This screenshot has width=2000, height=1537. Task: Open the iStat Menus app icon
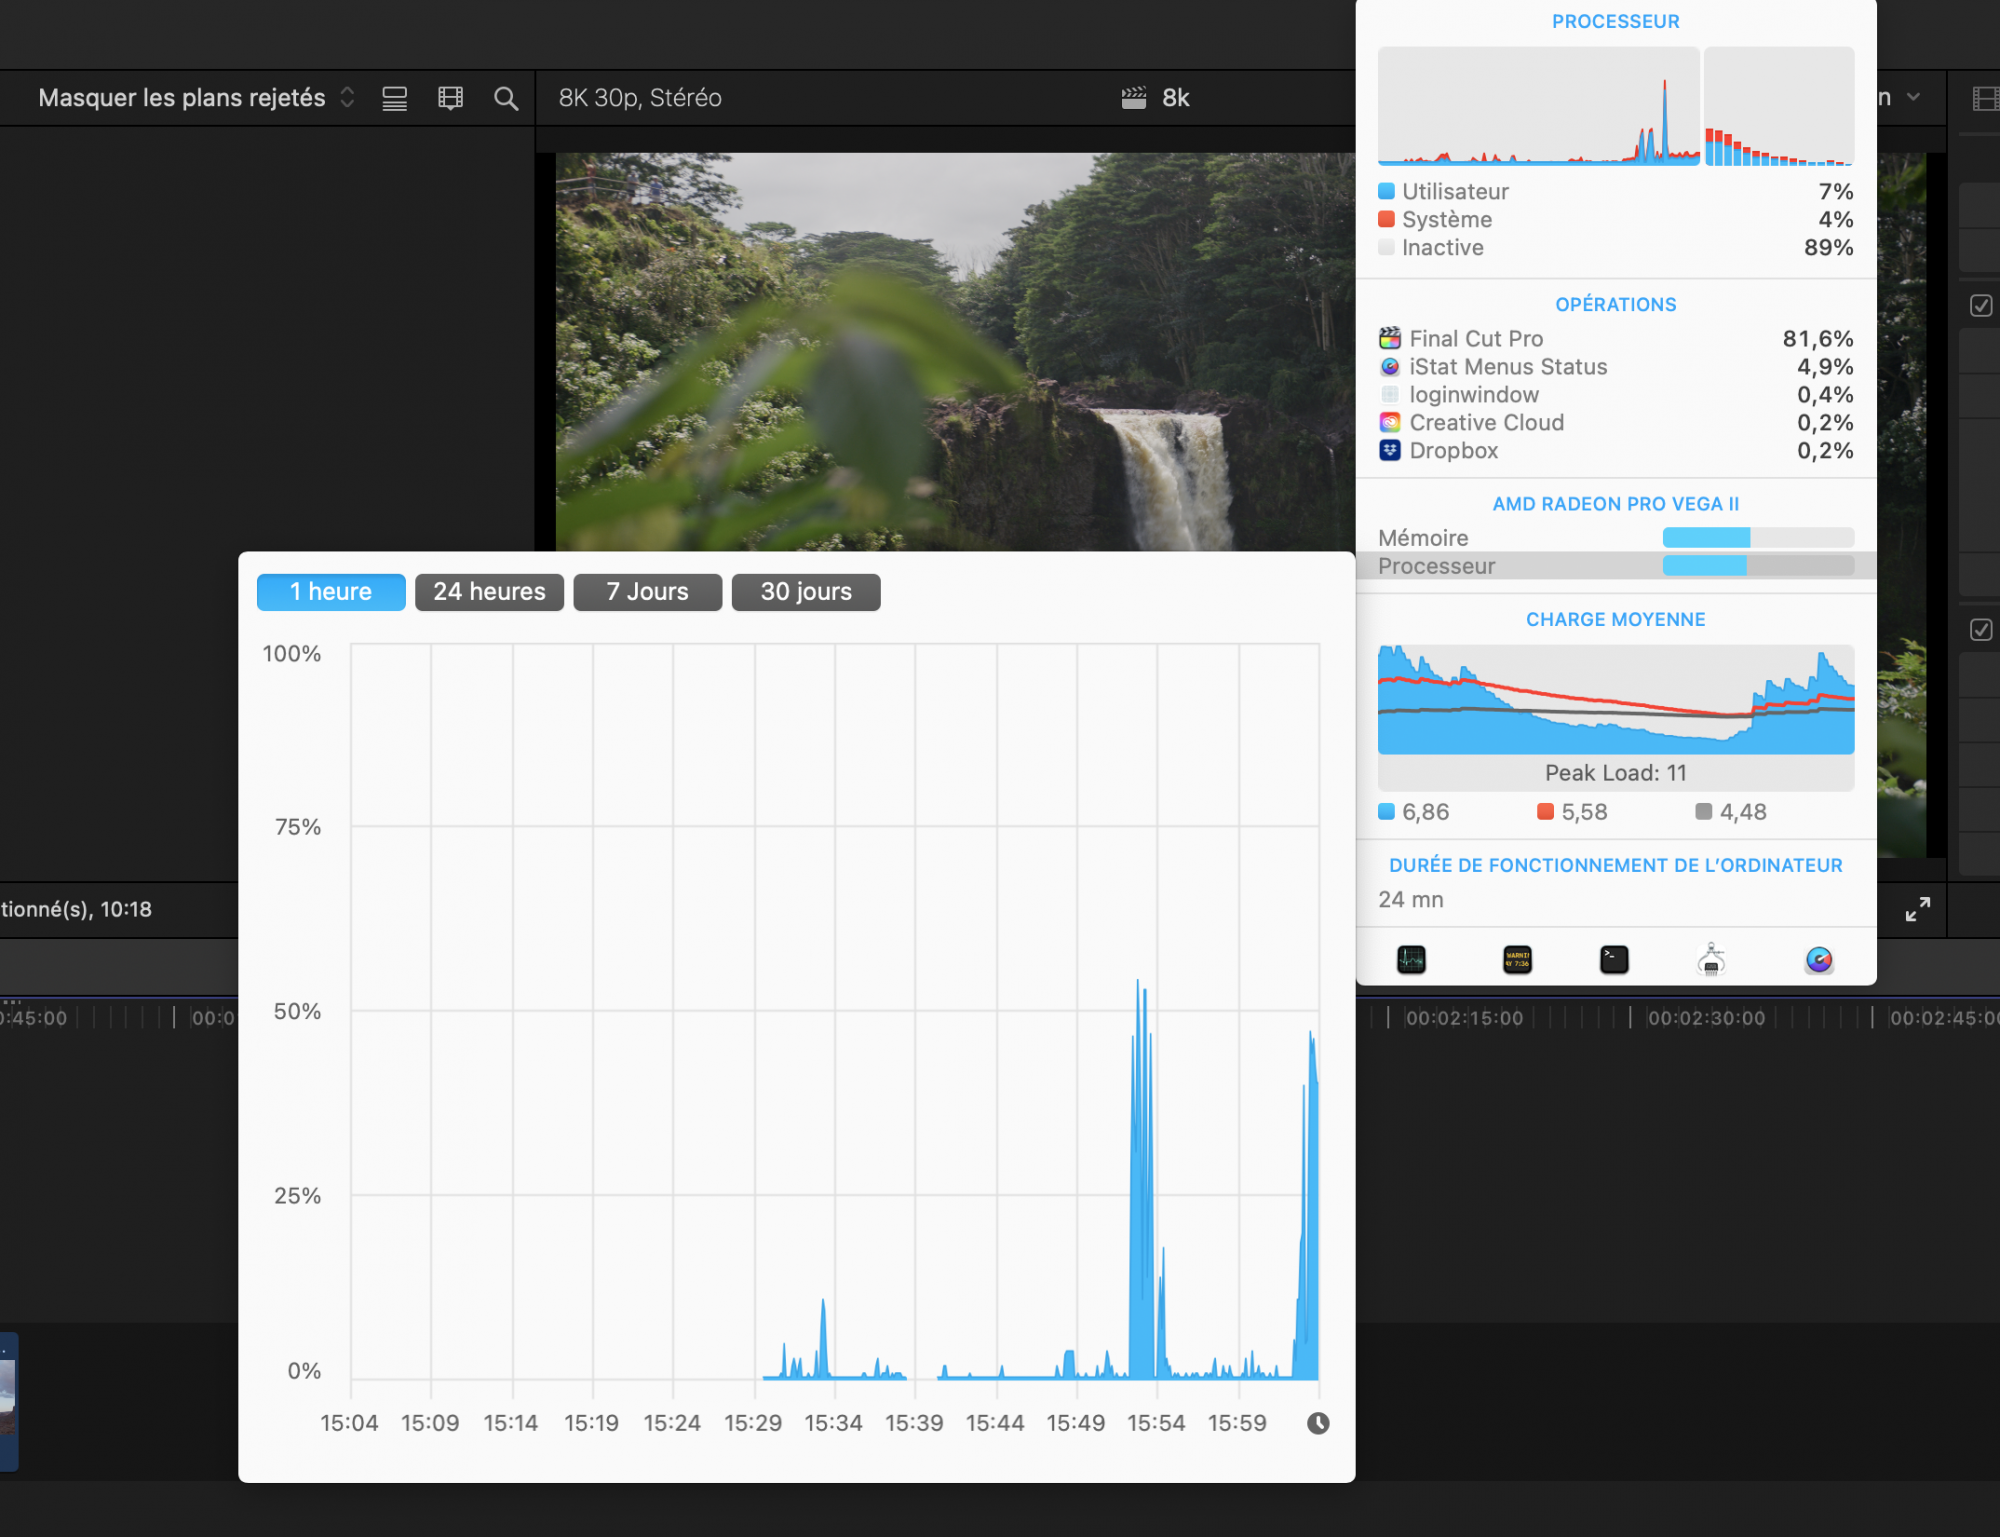tap(1819, 960)
